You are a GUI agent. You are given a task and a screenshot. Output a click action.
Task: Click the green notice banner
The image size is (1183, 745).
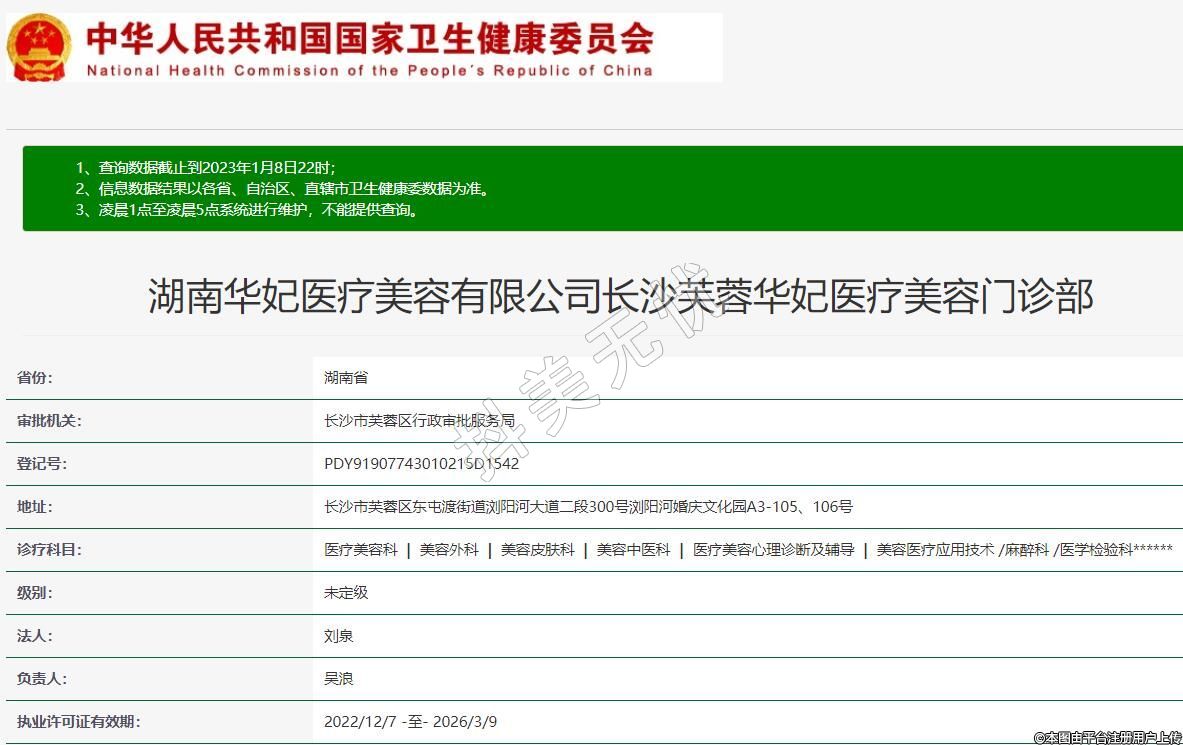click(602, 188)
